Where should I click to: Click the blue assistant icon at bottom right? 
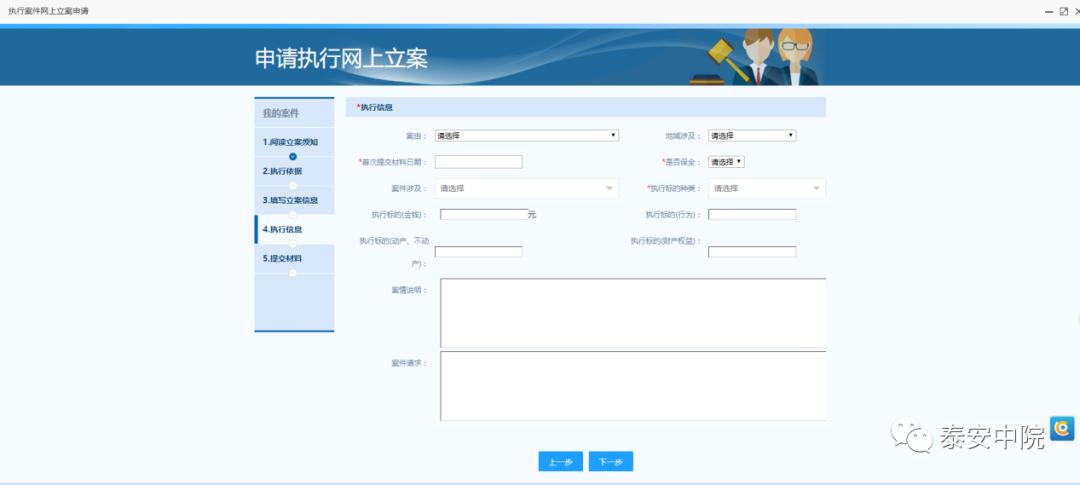coord(1063,429)
